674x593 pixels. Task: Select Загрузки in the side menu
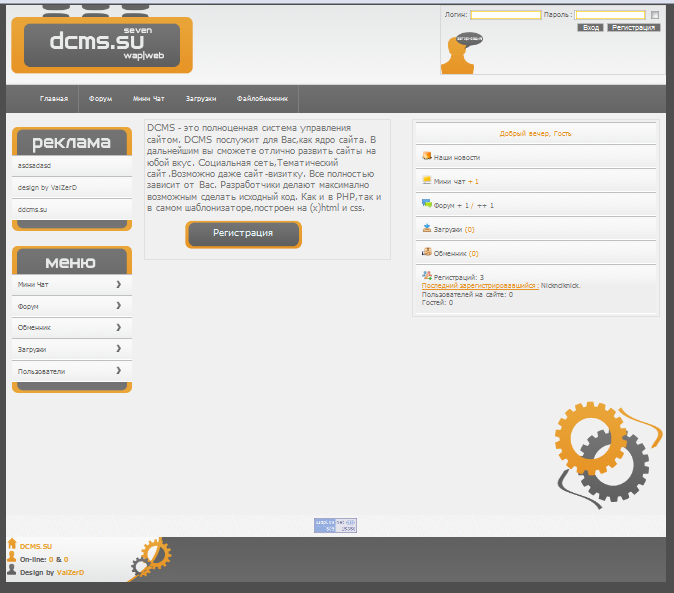32,349
